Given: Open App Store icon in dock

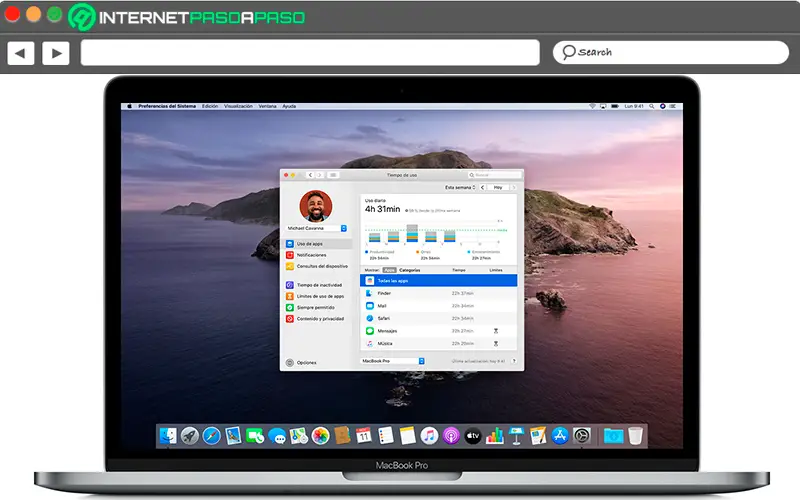Looking at the screenshot, I should point(560,436).
